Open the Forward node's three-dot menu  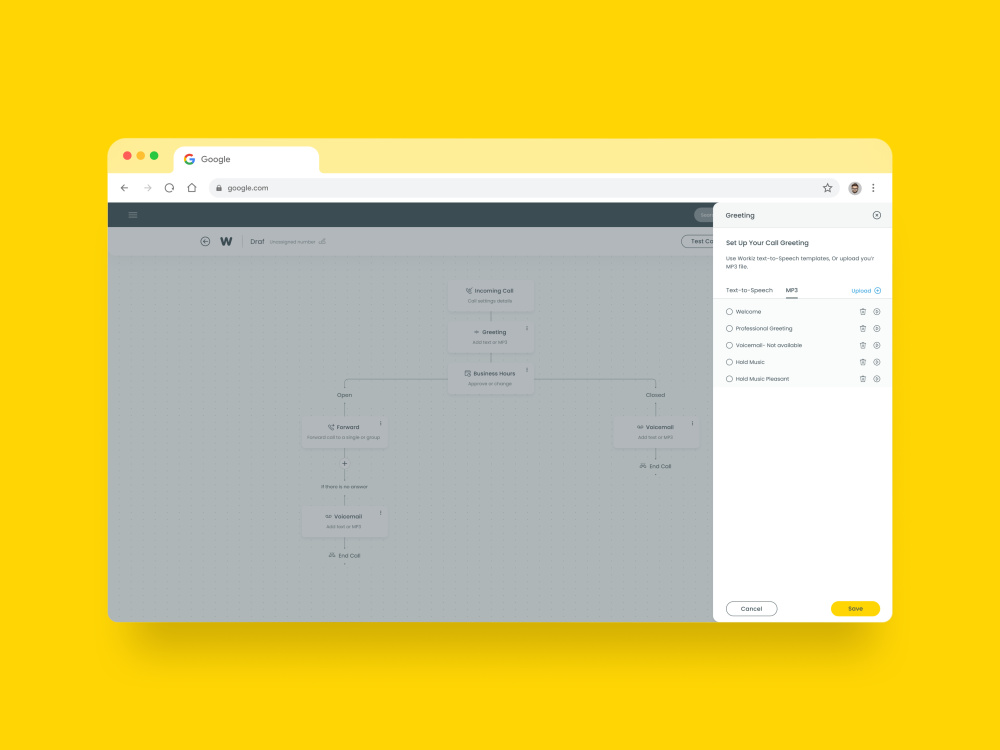pos(381,423)
